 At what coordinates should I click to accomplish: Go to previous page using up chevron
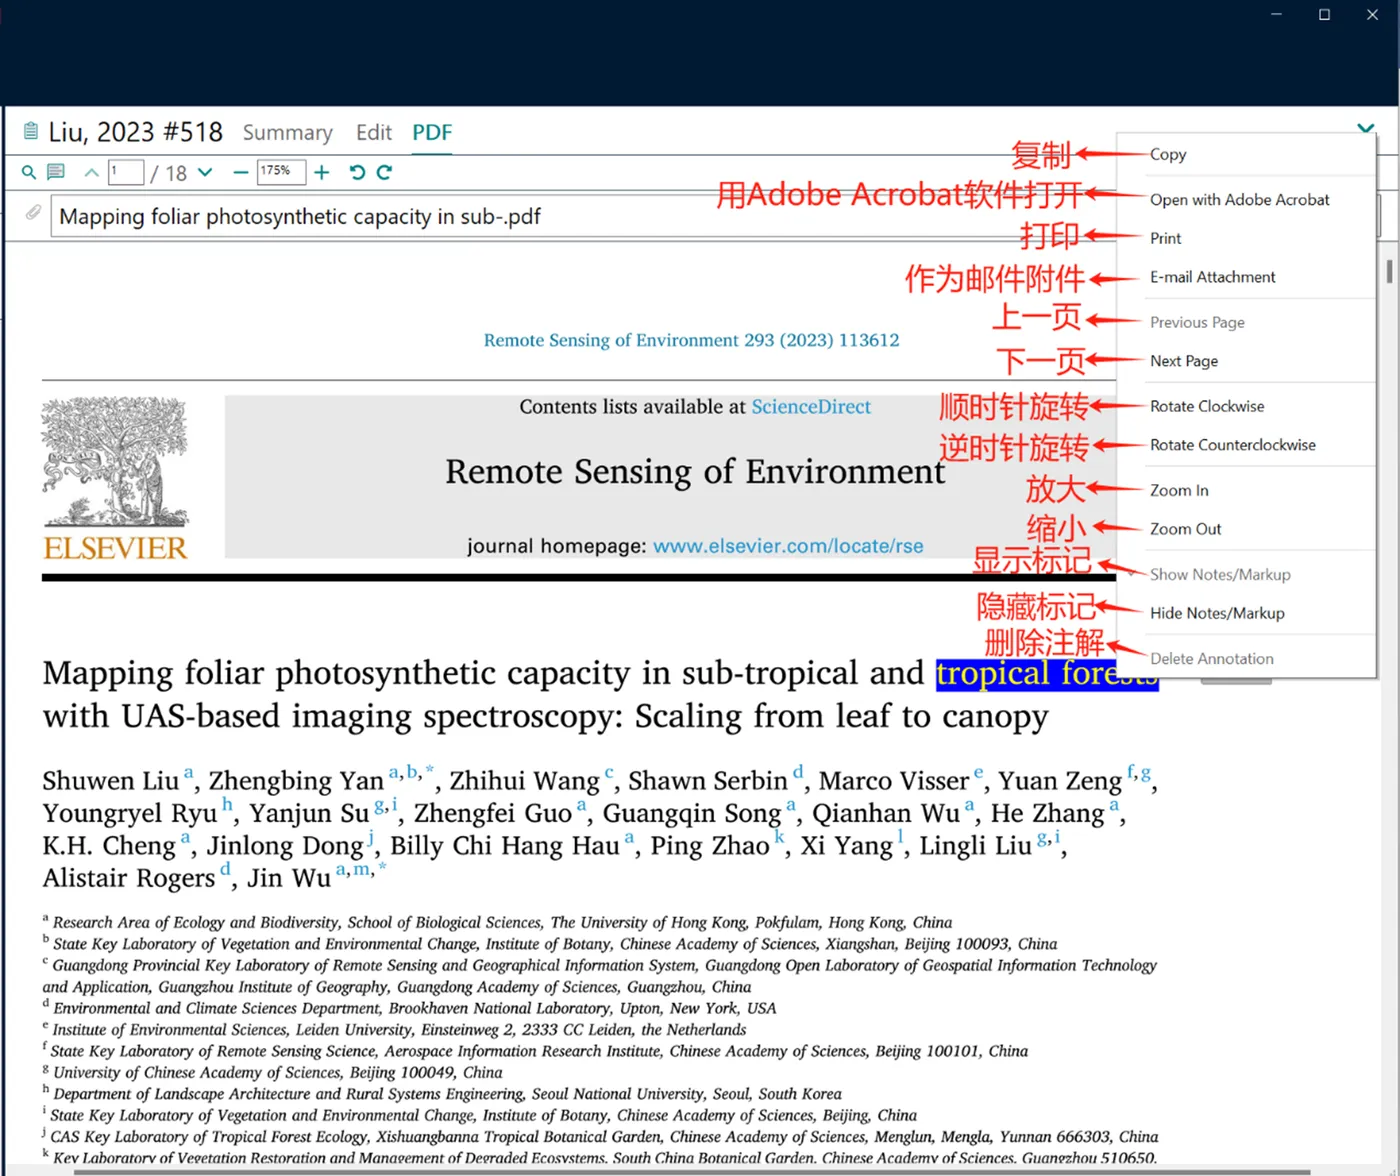[x=91, y=173]
